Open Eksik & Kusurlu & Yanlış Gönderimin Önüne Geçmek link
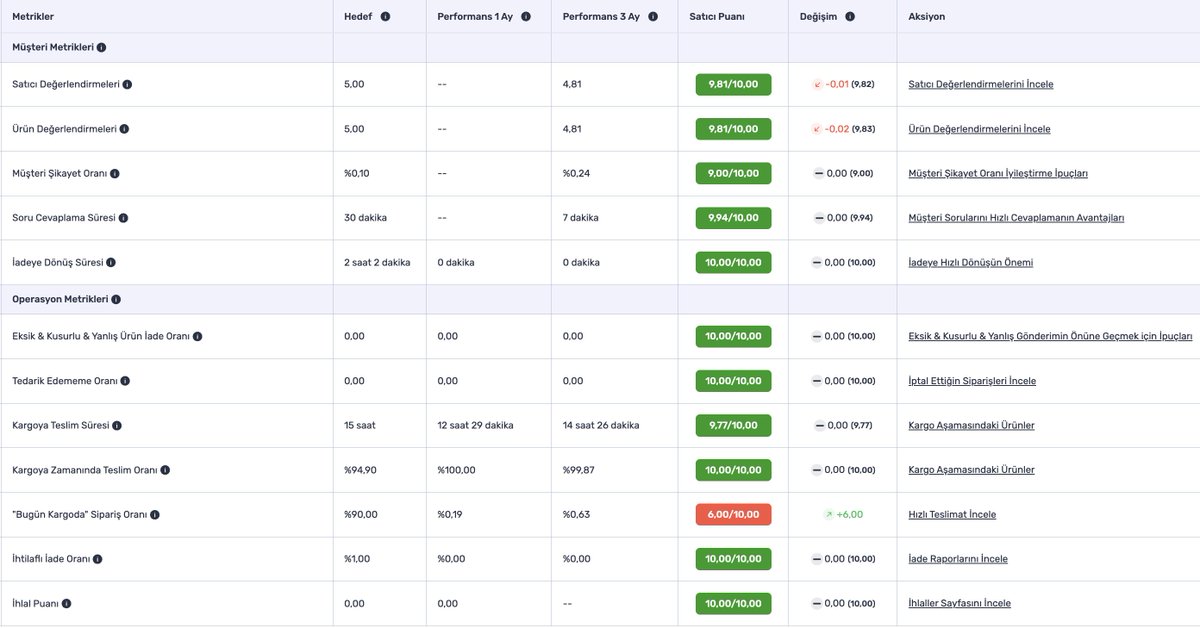1200x628 pixels. click(x=1050, y=337)
